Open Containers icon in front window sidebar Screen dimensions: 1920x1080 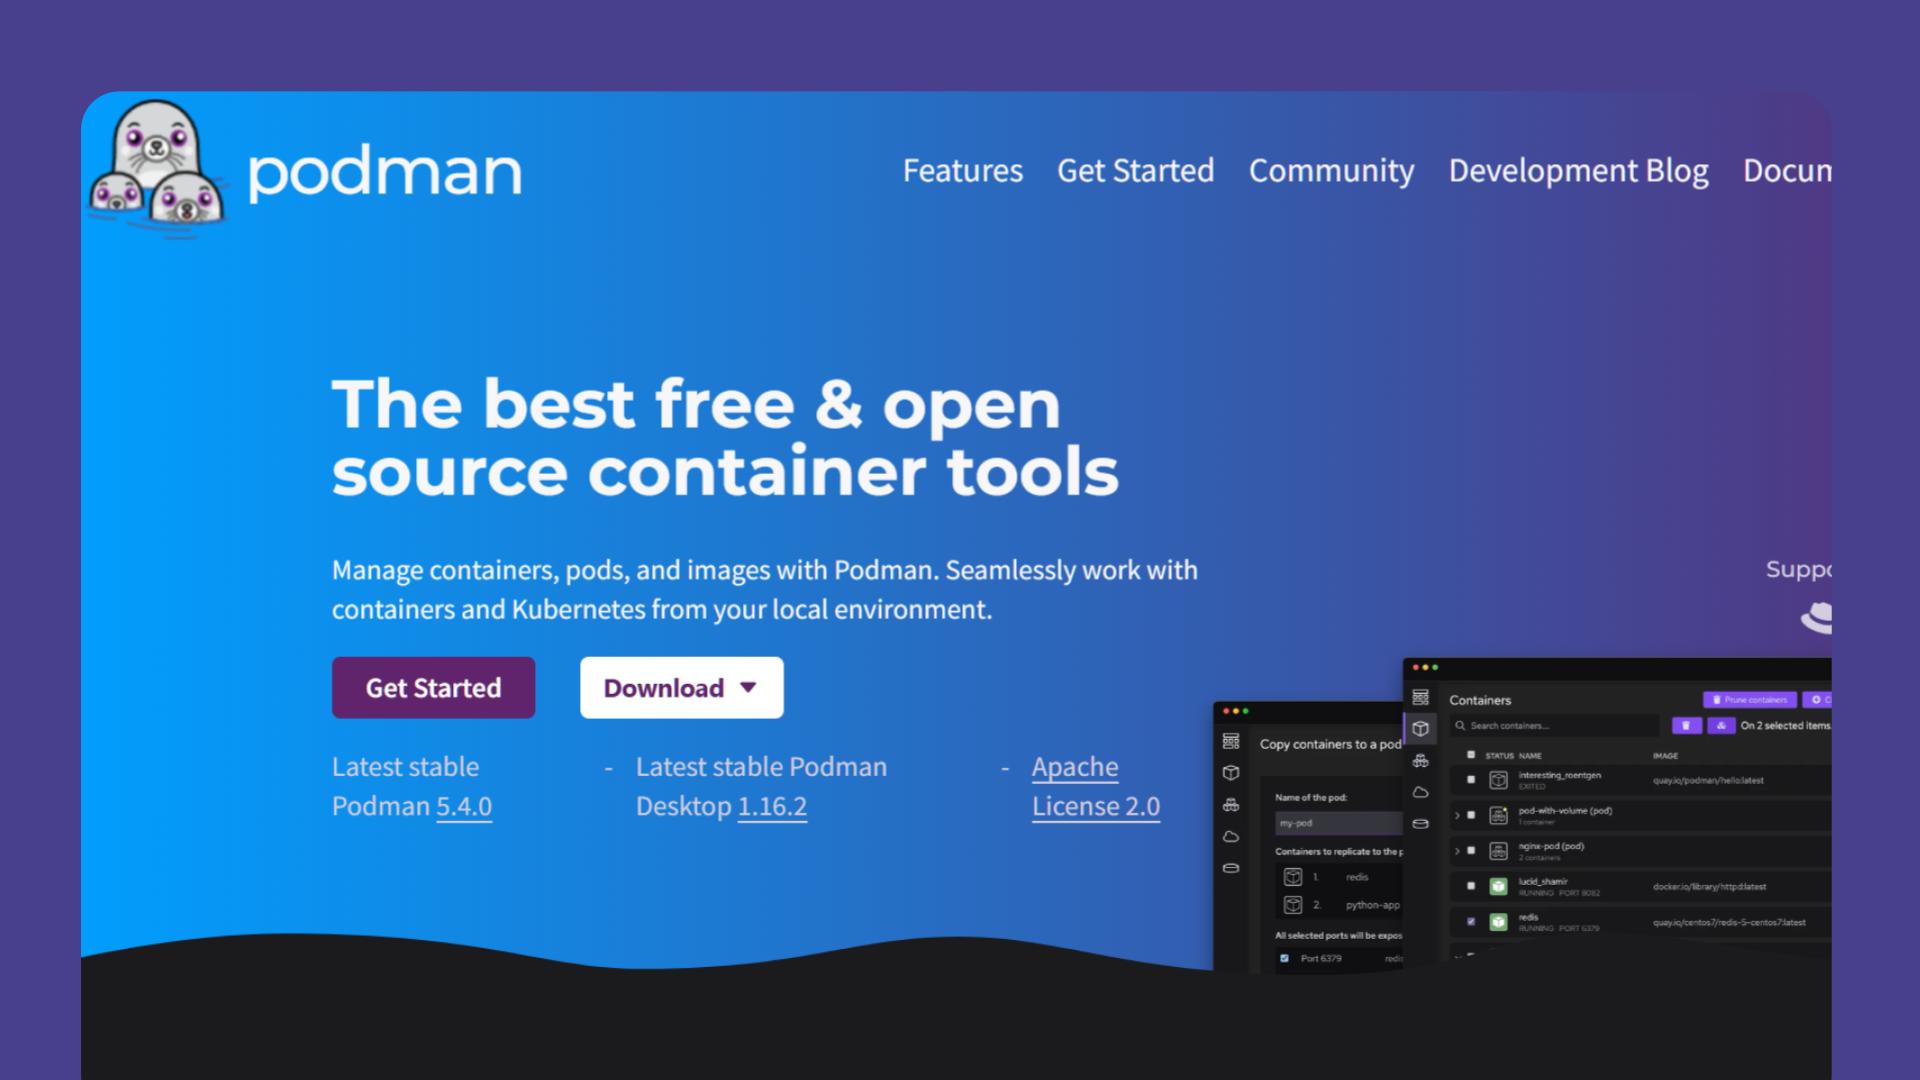point(1420,728)
